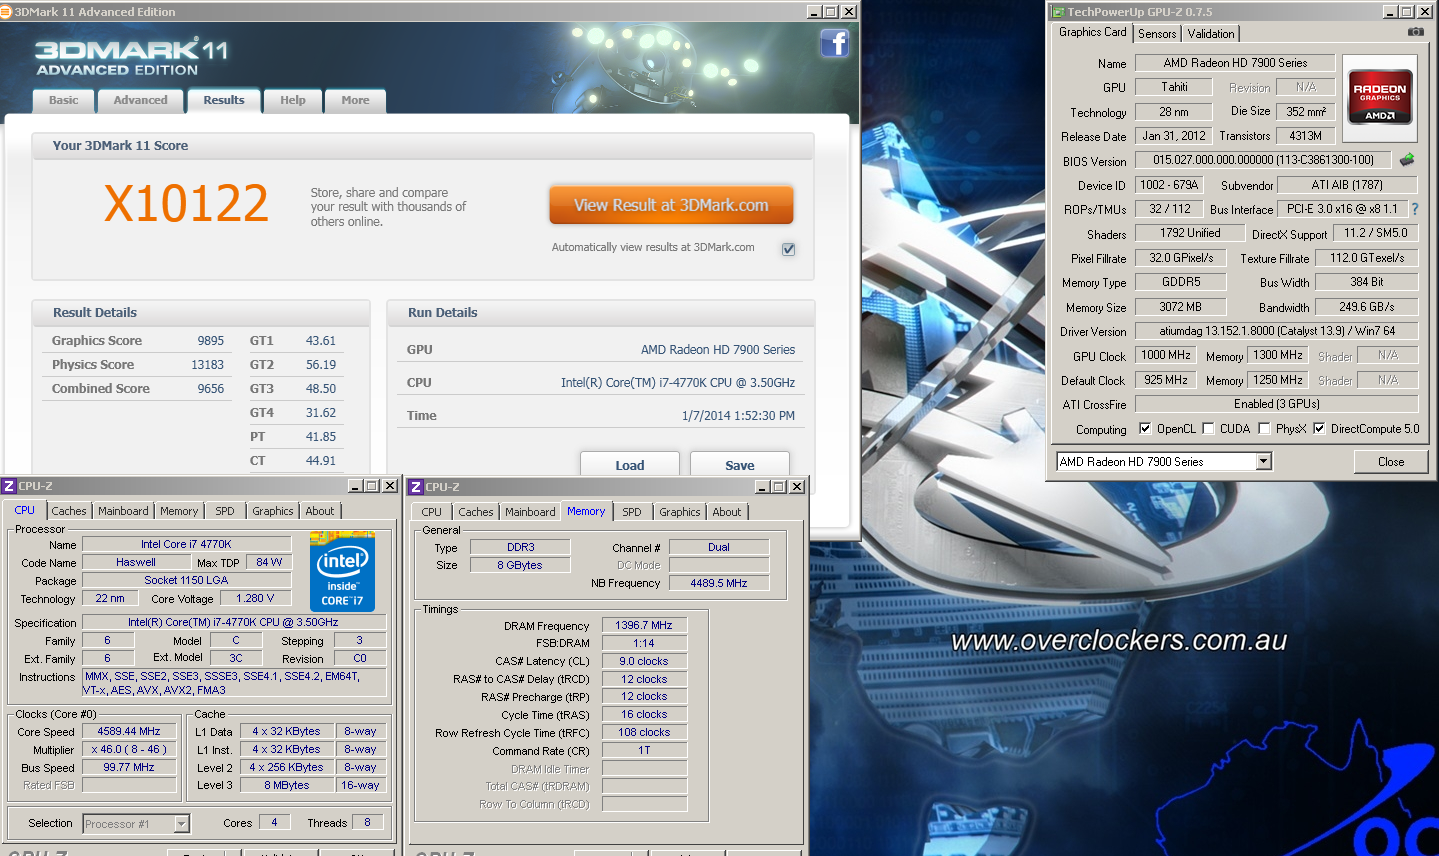Screen dimensions: 1439x856
Task: Open the More tab in 3DMark
Action: click(355, 100)
